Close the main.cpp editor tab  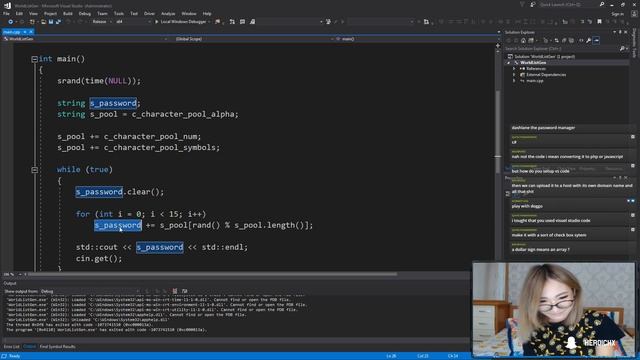tap(31, 32)
